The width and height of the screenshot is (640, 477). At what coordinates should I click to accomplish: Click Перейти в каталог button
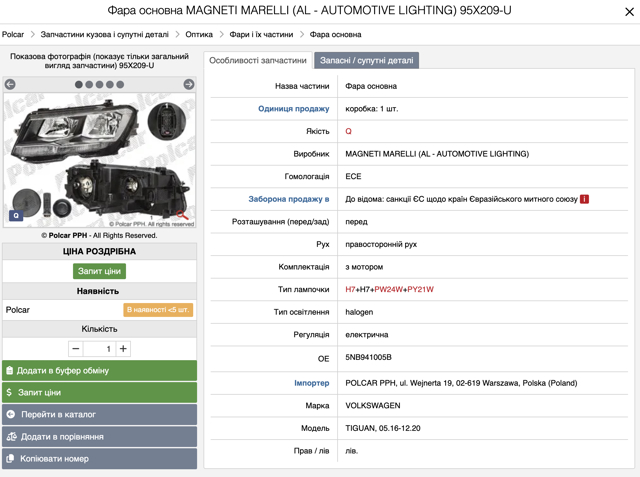tap(99, 414)
